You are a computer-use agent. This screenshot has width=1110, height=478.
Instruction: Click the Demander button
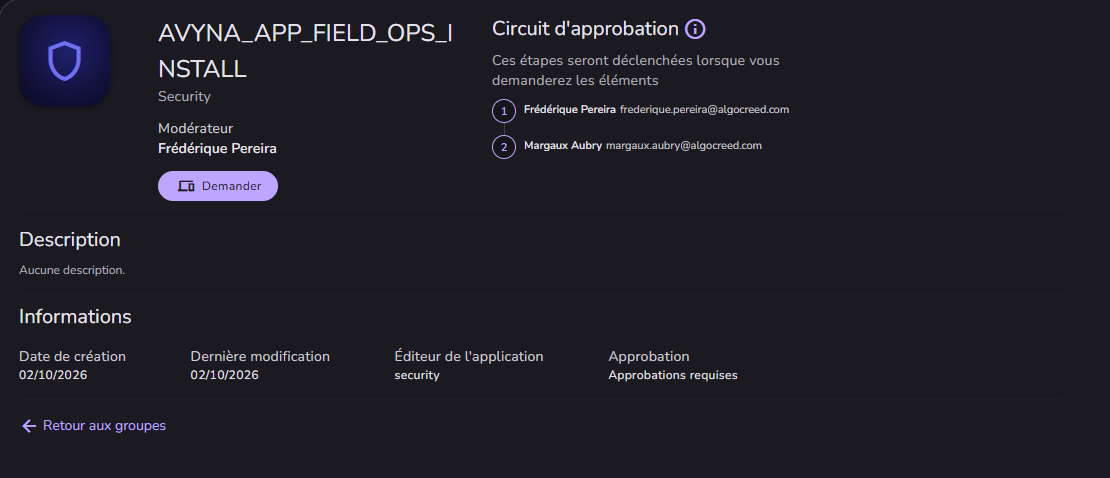click(x=218, y=186)
